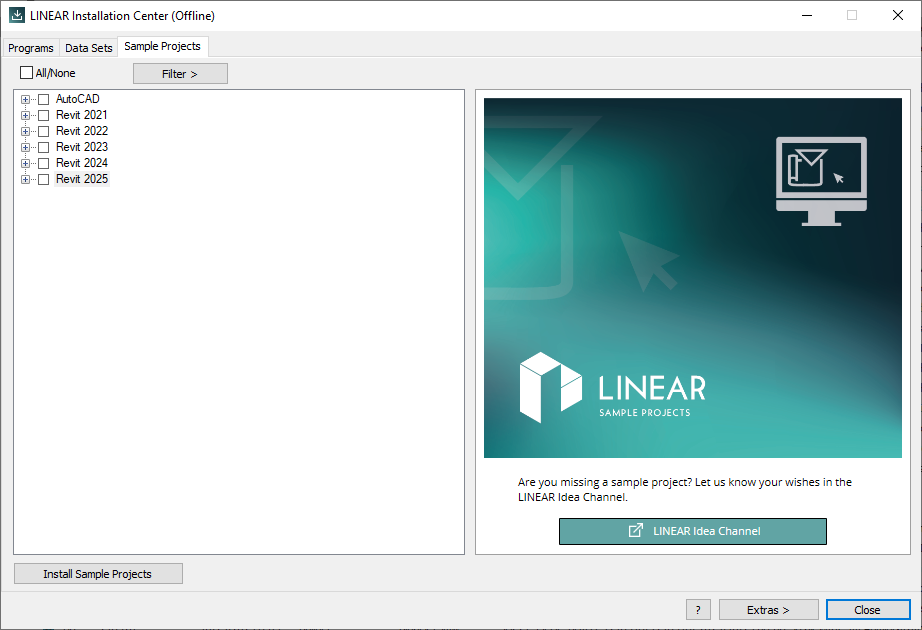Screen dimensions: 922x630
Task: Click Install Sample Projects button
Action: [x=98, y=574]
